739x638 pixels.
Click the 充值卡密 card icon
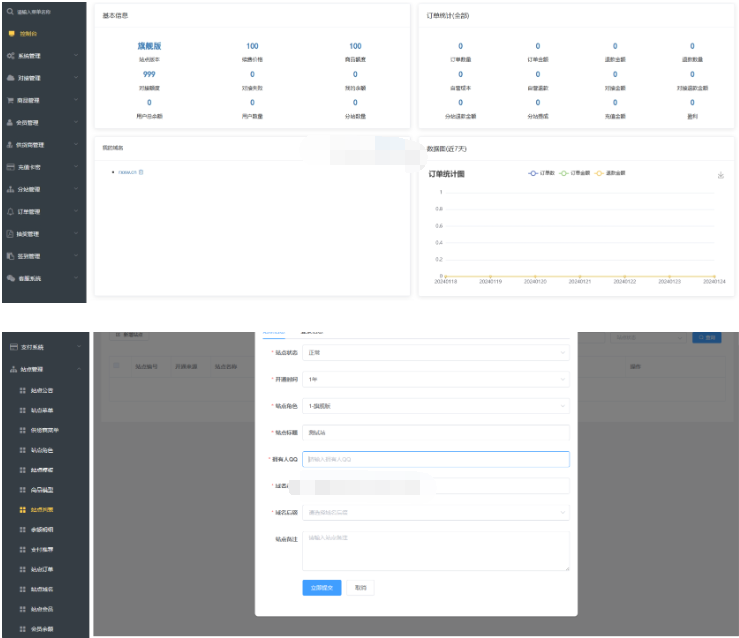coord(10,167)
